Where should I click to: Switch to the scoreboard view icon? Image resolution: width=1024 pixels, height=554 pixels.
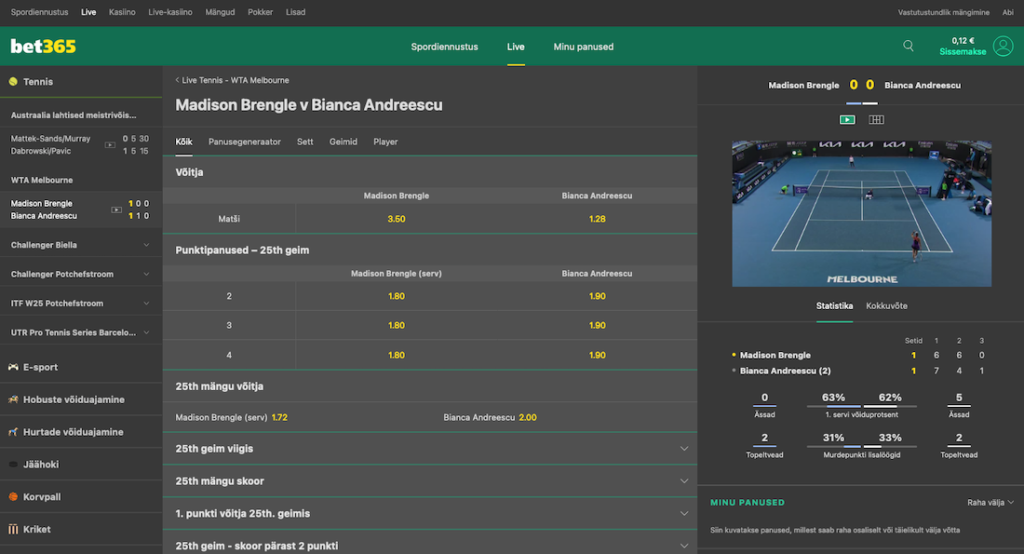point(876,119)
